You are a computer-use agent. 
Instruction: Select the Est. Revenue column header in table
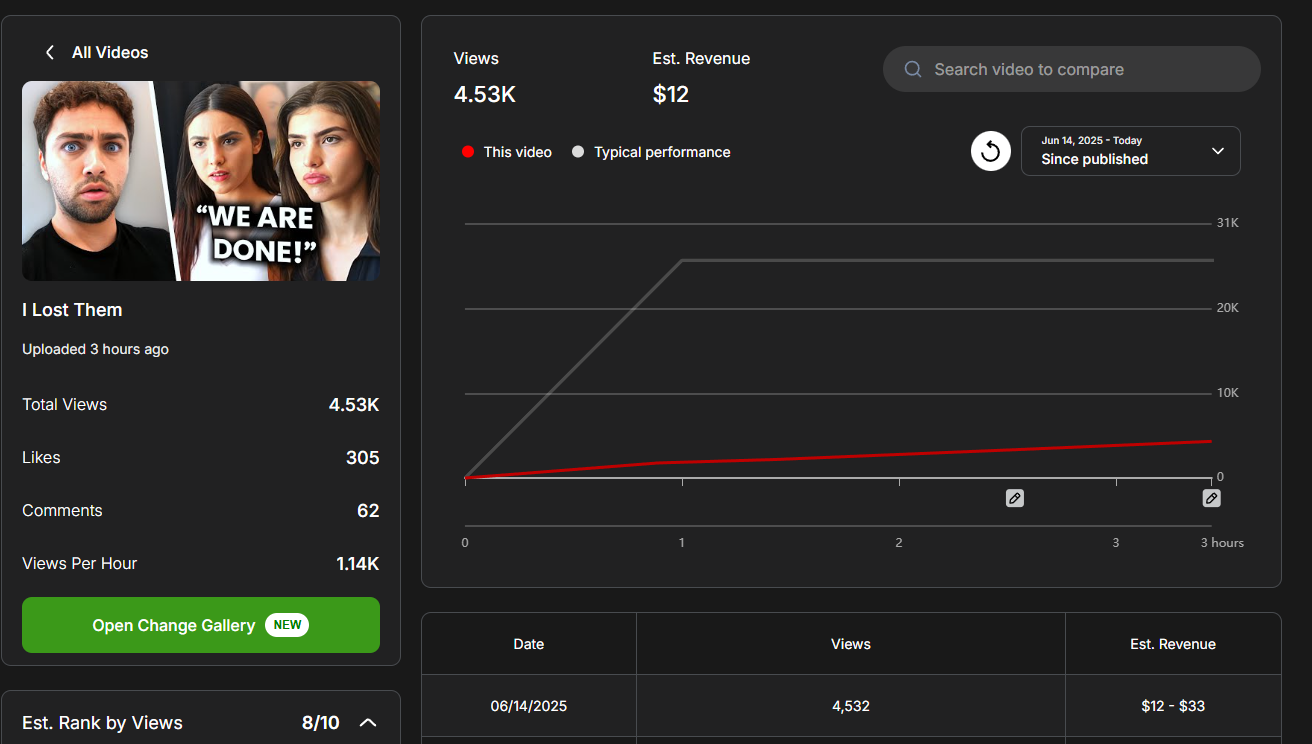click(1173, 644)
